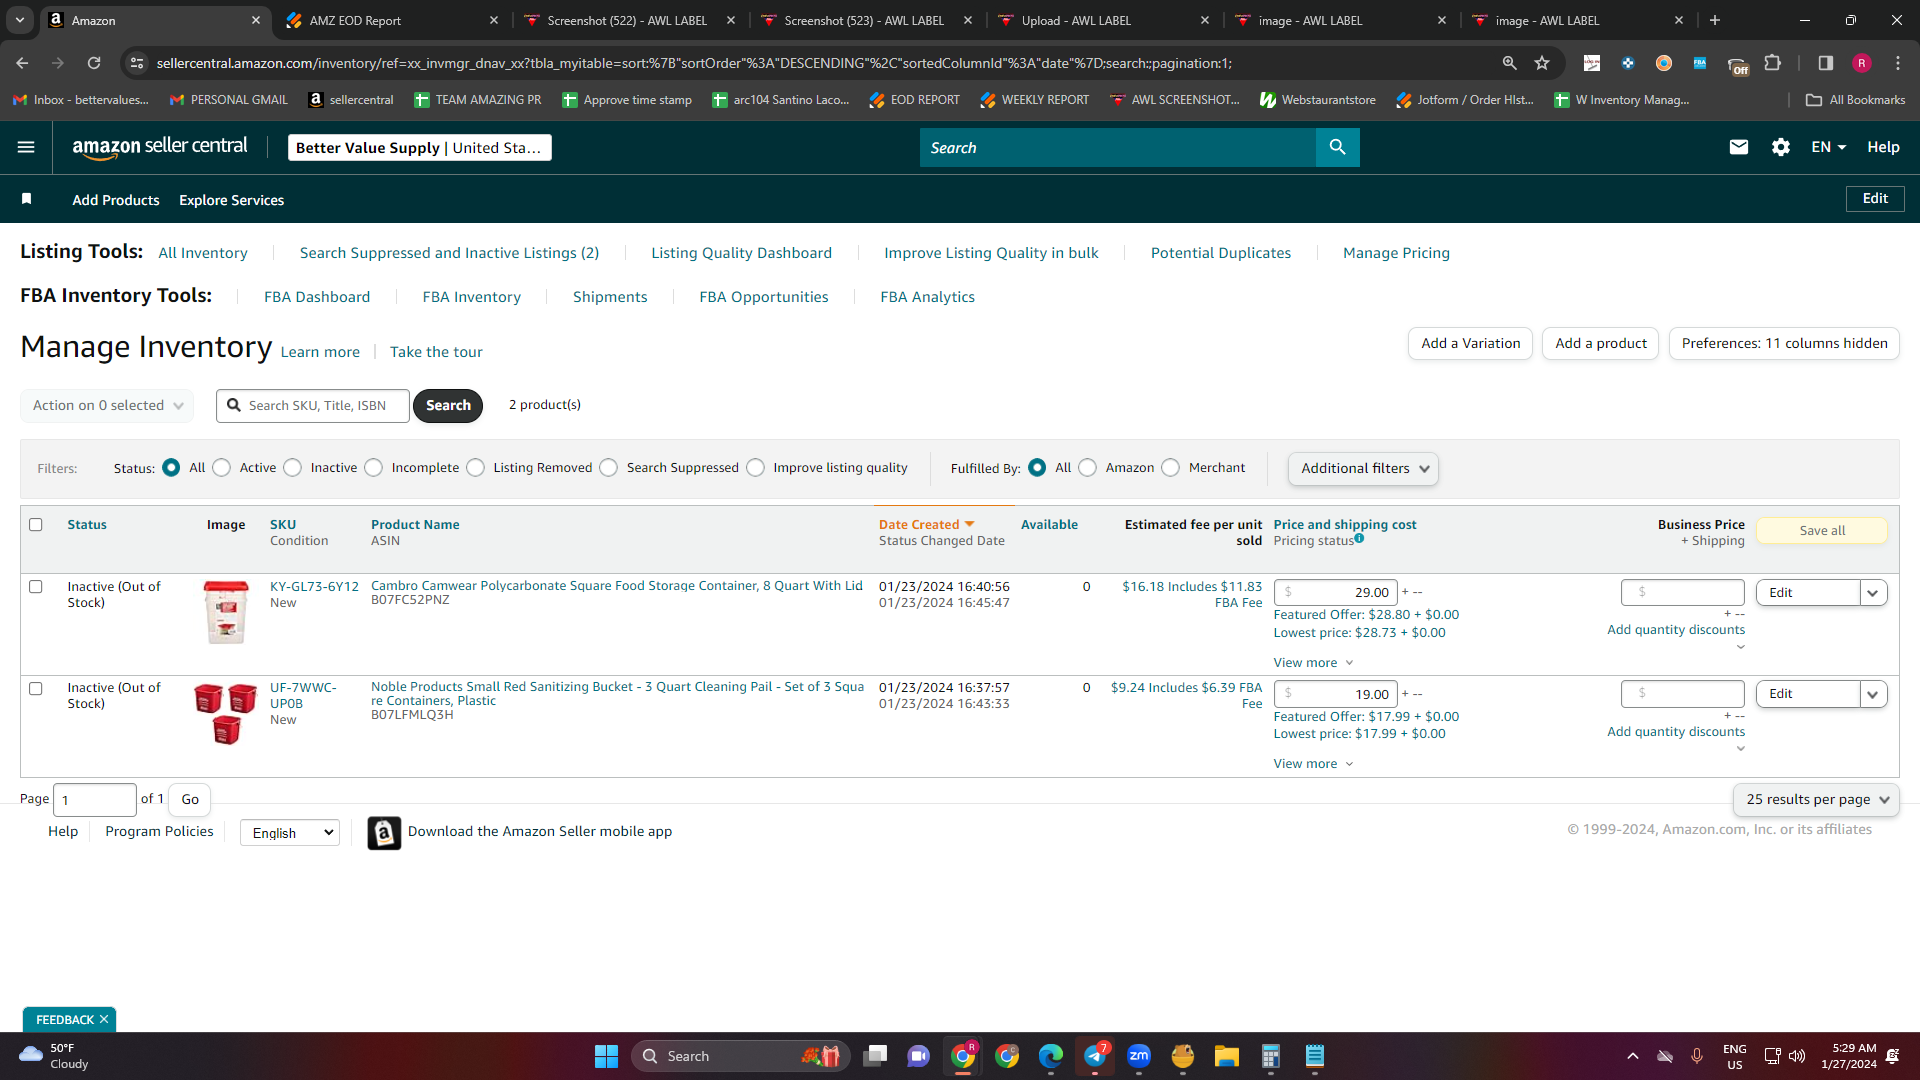Open the messages envelope icon
Screen dimensions: 1920x1080
tap(1739, 147)
